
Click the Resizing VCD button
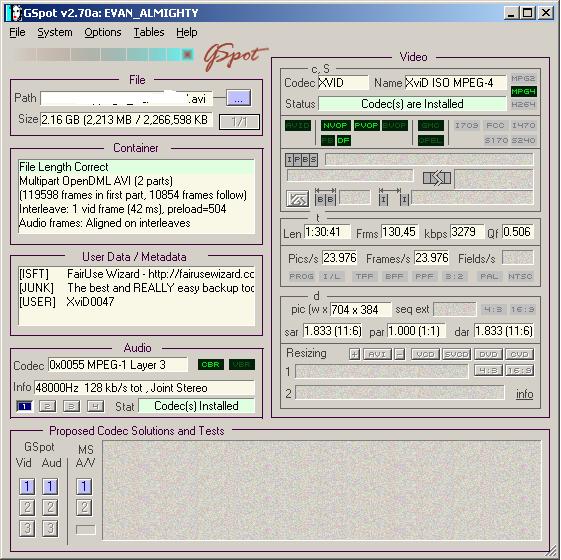click(x=425, y=354)
